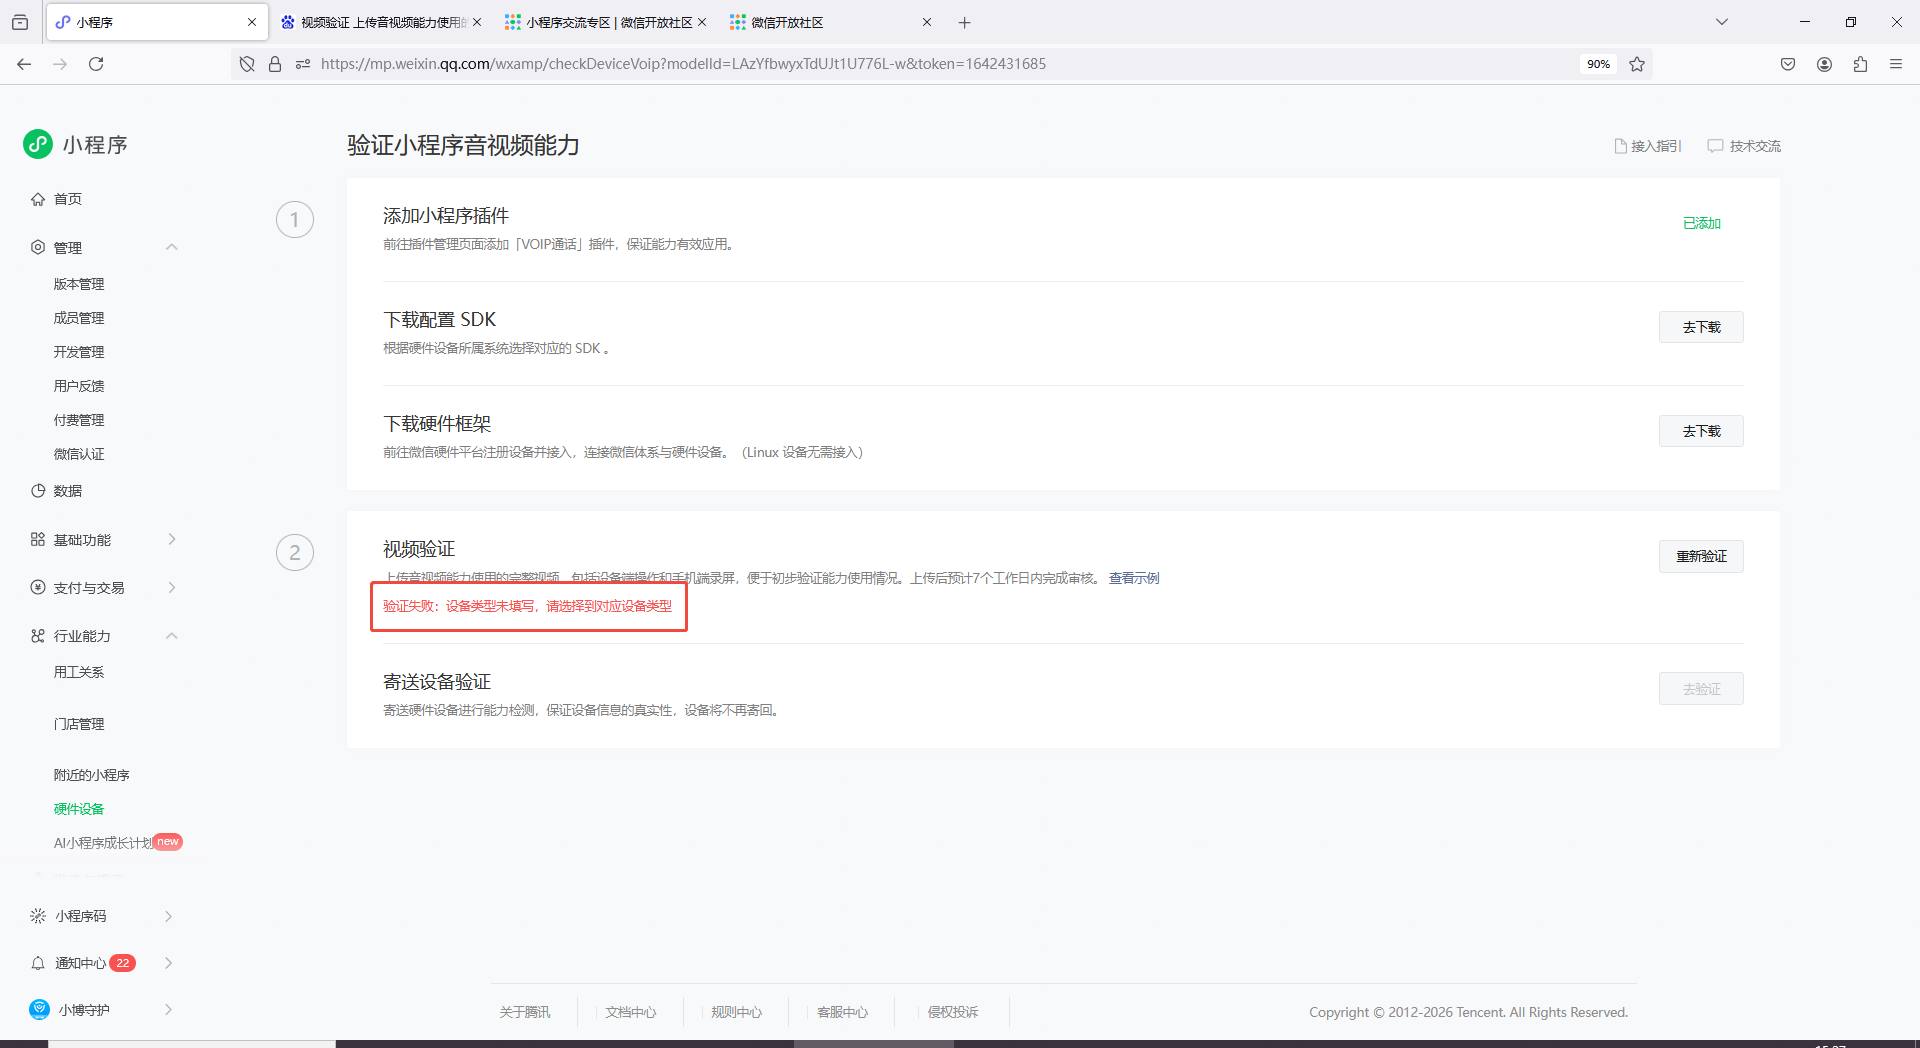Screen dimensions: 1920x1048
Task: Expand the 小程序码 chevron
Action: 168,916
